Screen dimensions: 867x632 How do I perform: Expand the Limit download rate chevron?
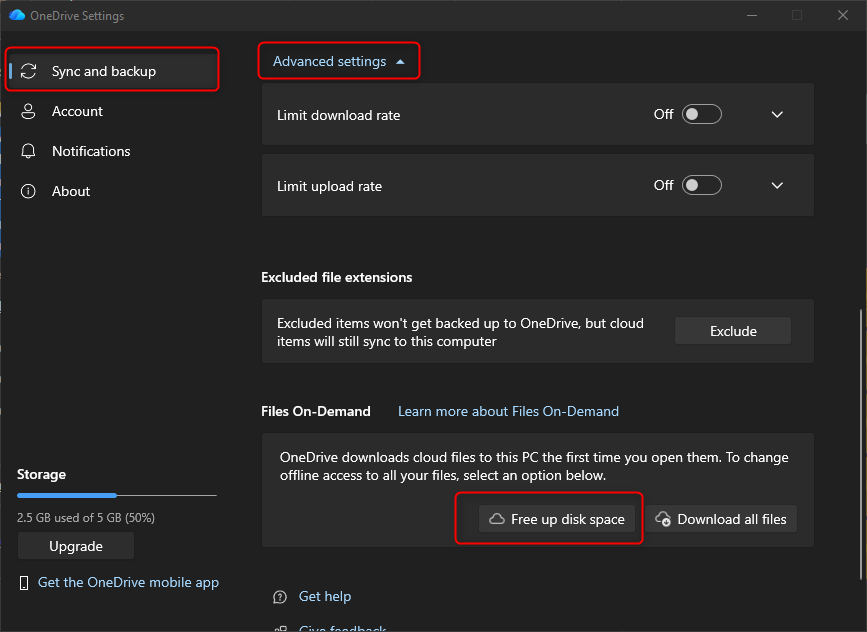(777, 114)
